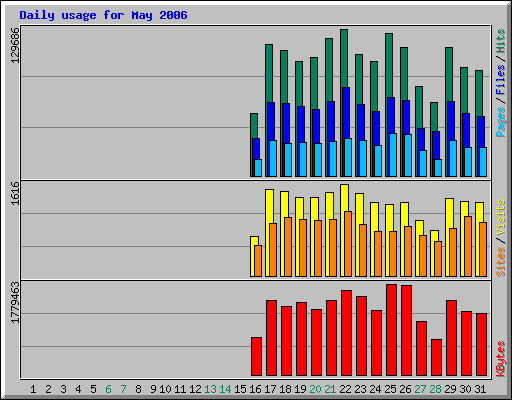This screenshot has width=512, height=400.
Task: Click the green weekend day label 7
Action: pyautogui.click(x=123, y=389)
